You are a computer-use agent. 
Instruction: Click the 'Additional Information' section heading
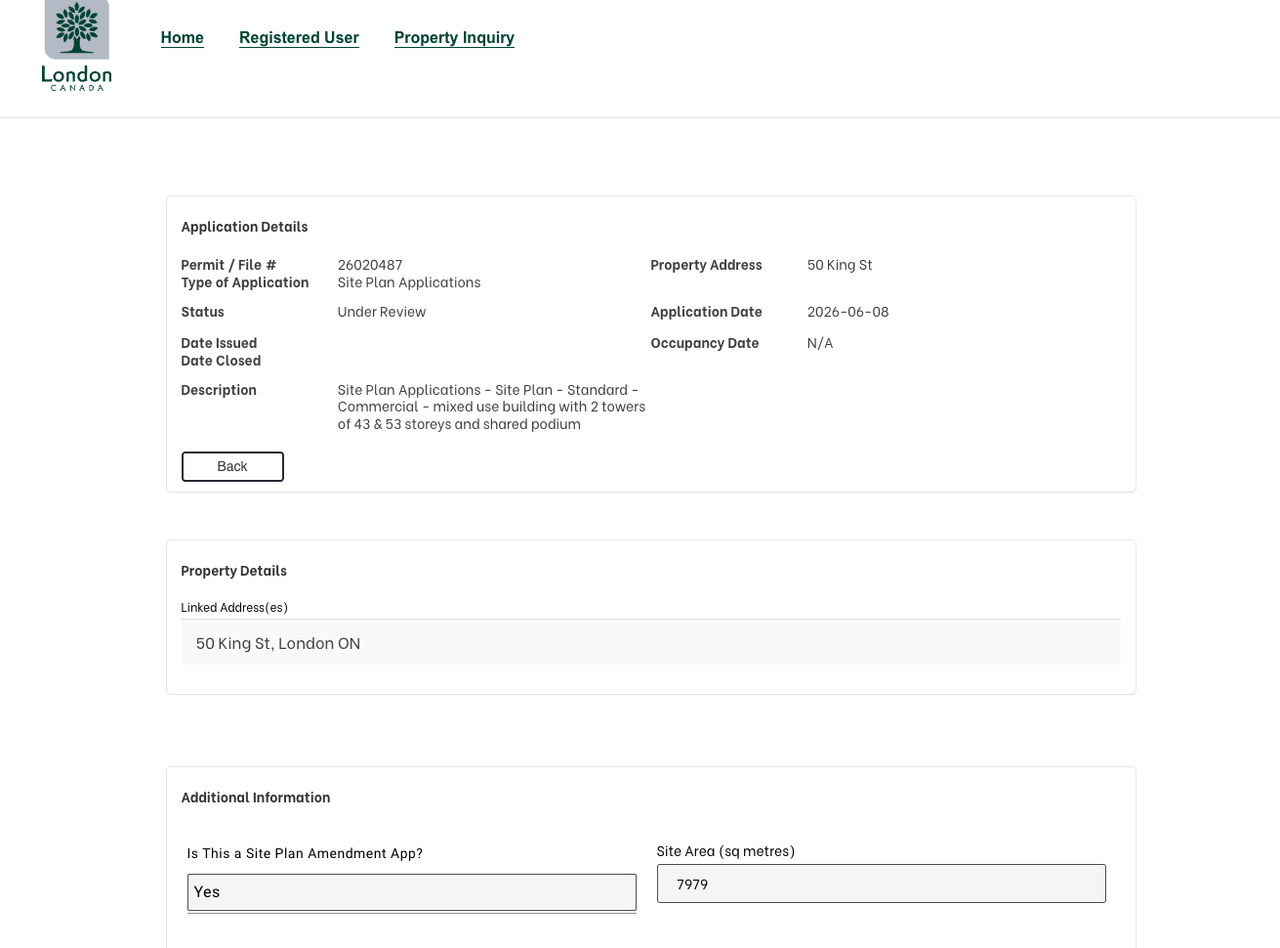coord(256,798)
